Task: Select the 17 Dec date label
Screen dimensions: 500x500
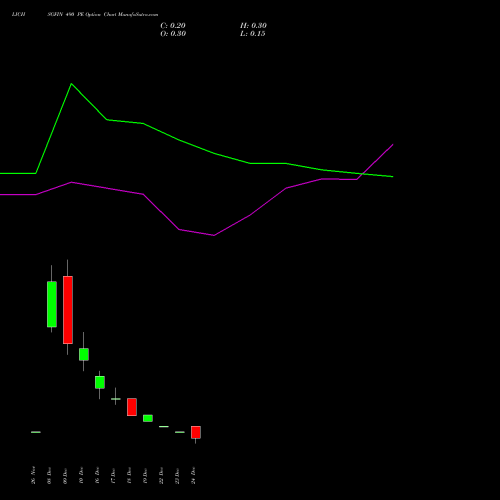Action: (x=113, y=475)
